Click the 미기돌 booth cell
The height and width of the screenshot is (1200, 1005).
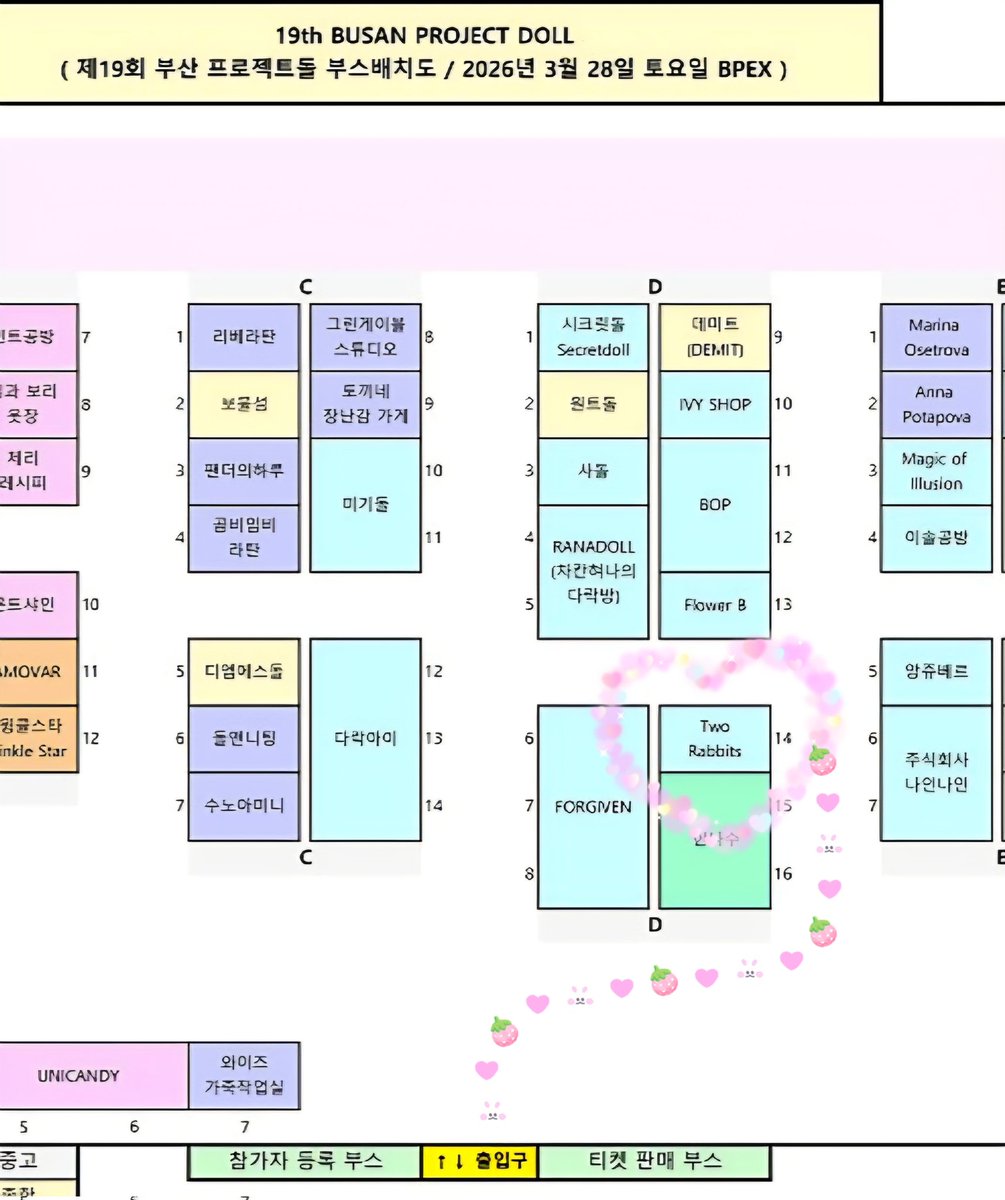(x=366, y=505)
